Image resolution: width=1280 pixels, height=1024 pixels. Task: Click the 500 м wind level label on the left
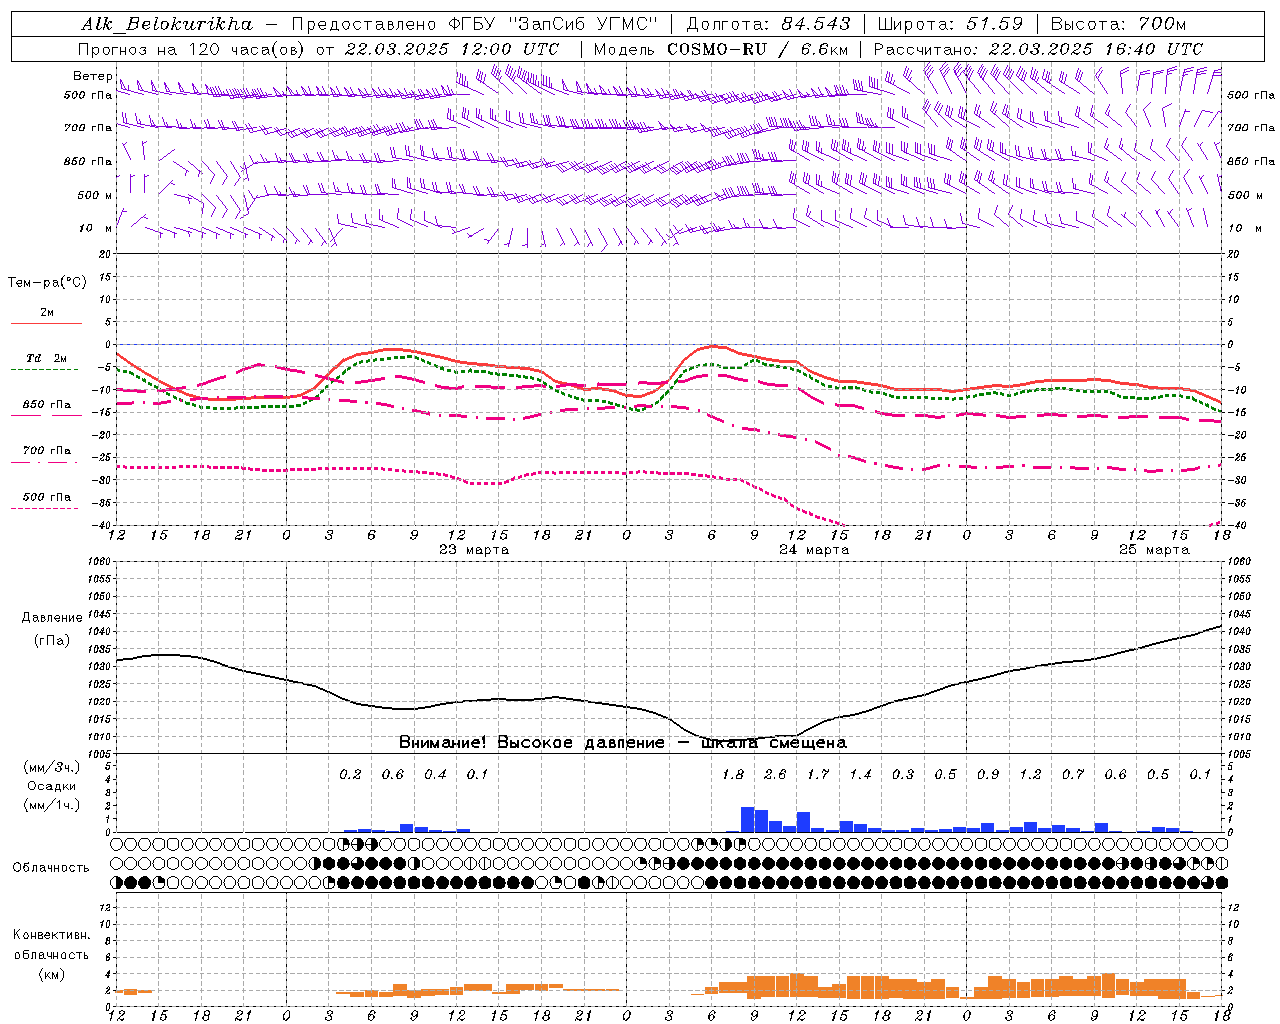tap(95, 195)
